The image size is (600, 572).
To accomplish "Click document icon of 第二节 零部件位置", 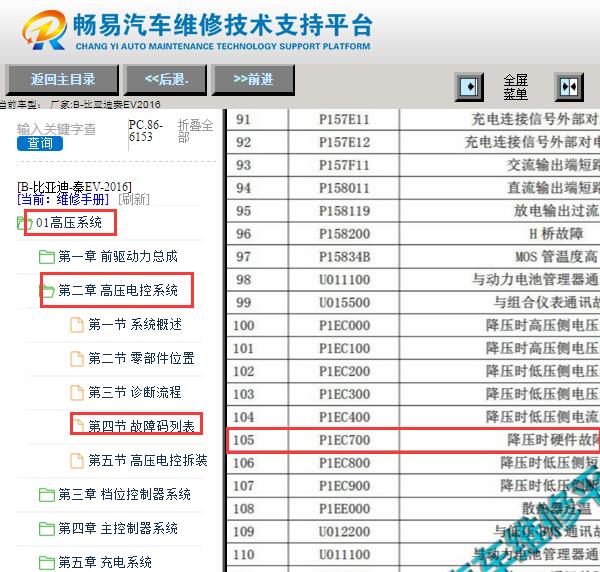I will (x=77, y=359).
